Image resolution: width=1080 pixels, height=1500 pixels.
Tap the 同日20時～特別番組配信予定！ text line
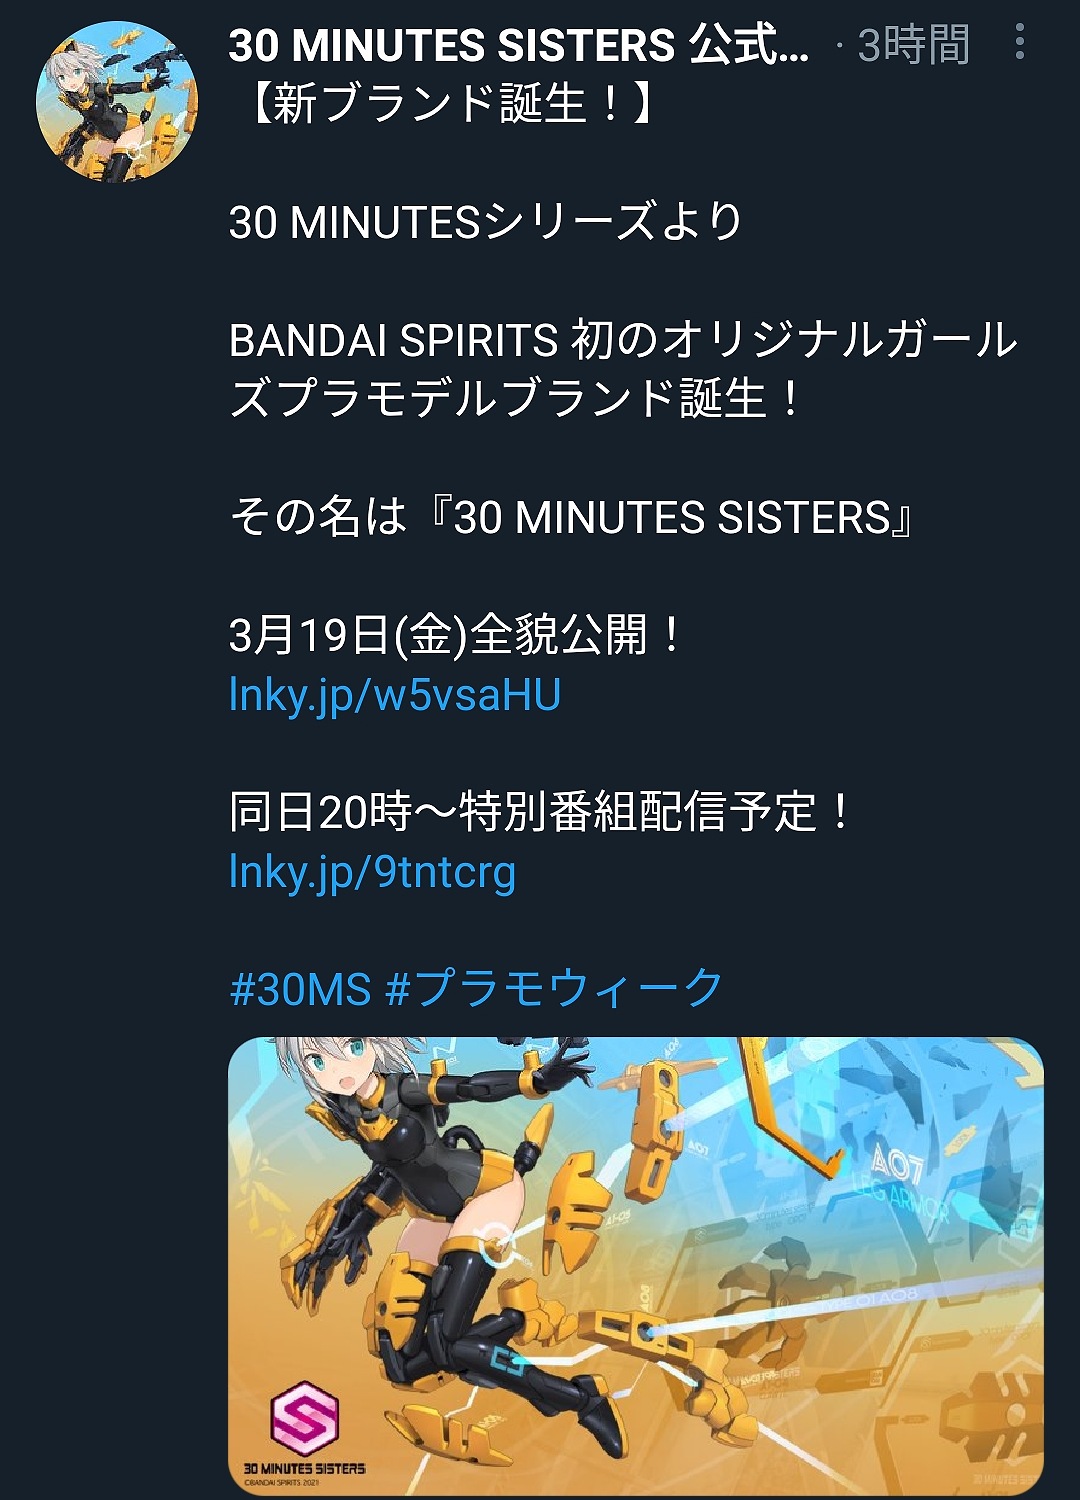540,812
